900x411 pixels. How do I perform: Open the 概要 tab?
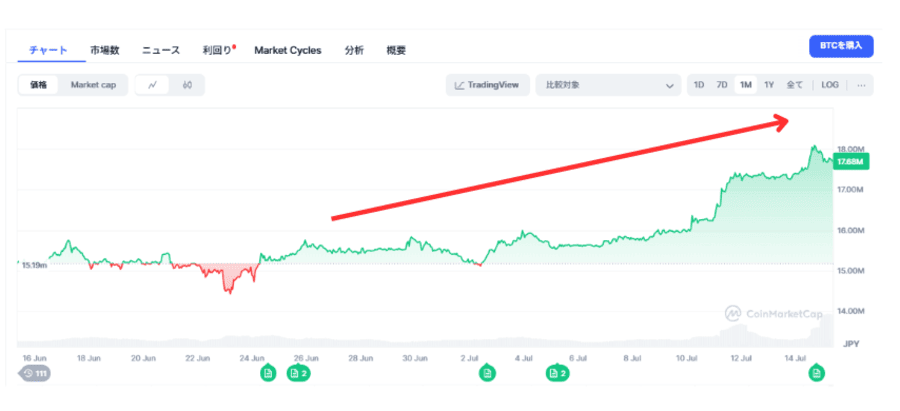coord(396,51)
